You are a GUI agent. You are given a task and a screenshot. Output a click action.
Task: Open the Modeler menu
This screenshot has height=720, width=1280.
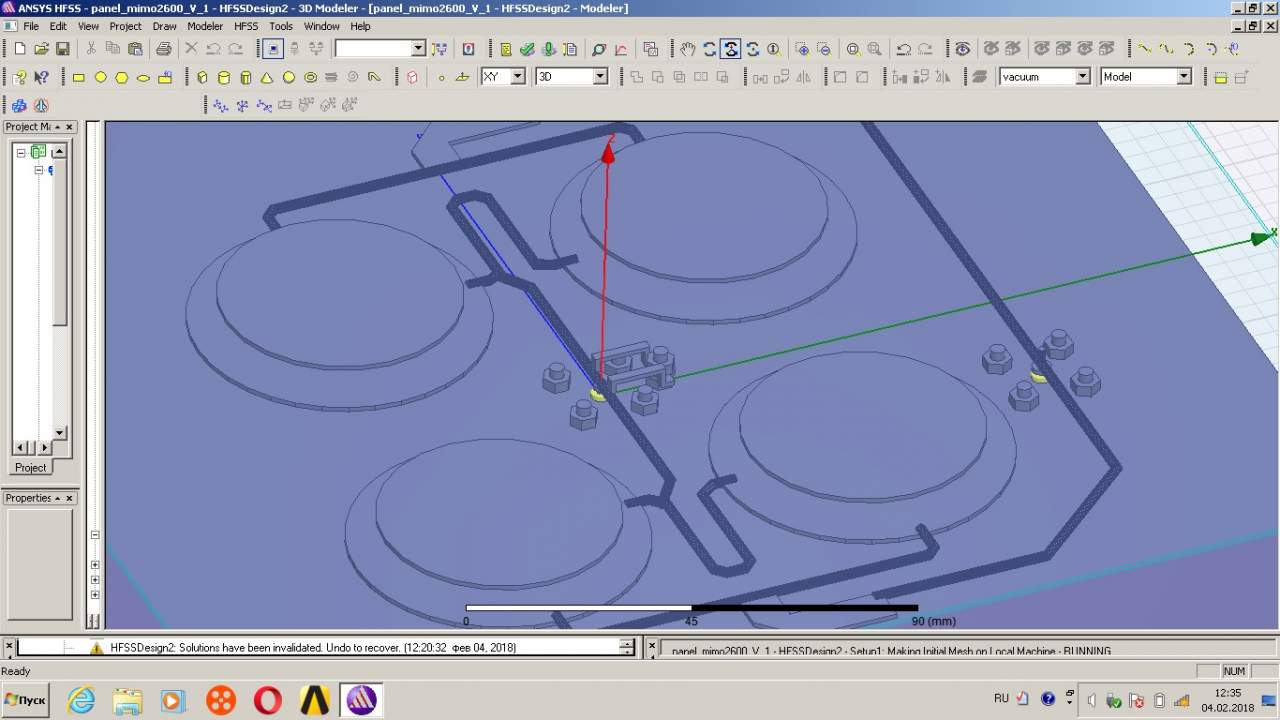pyautogui.click(x=205, y=26)
